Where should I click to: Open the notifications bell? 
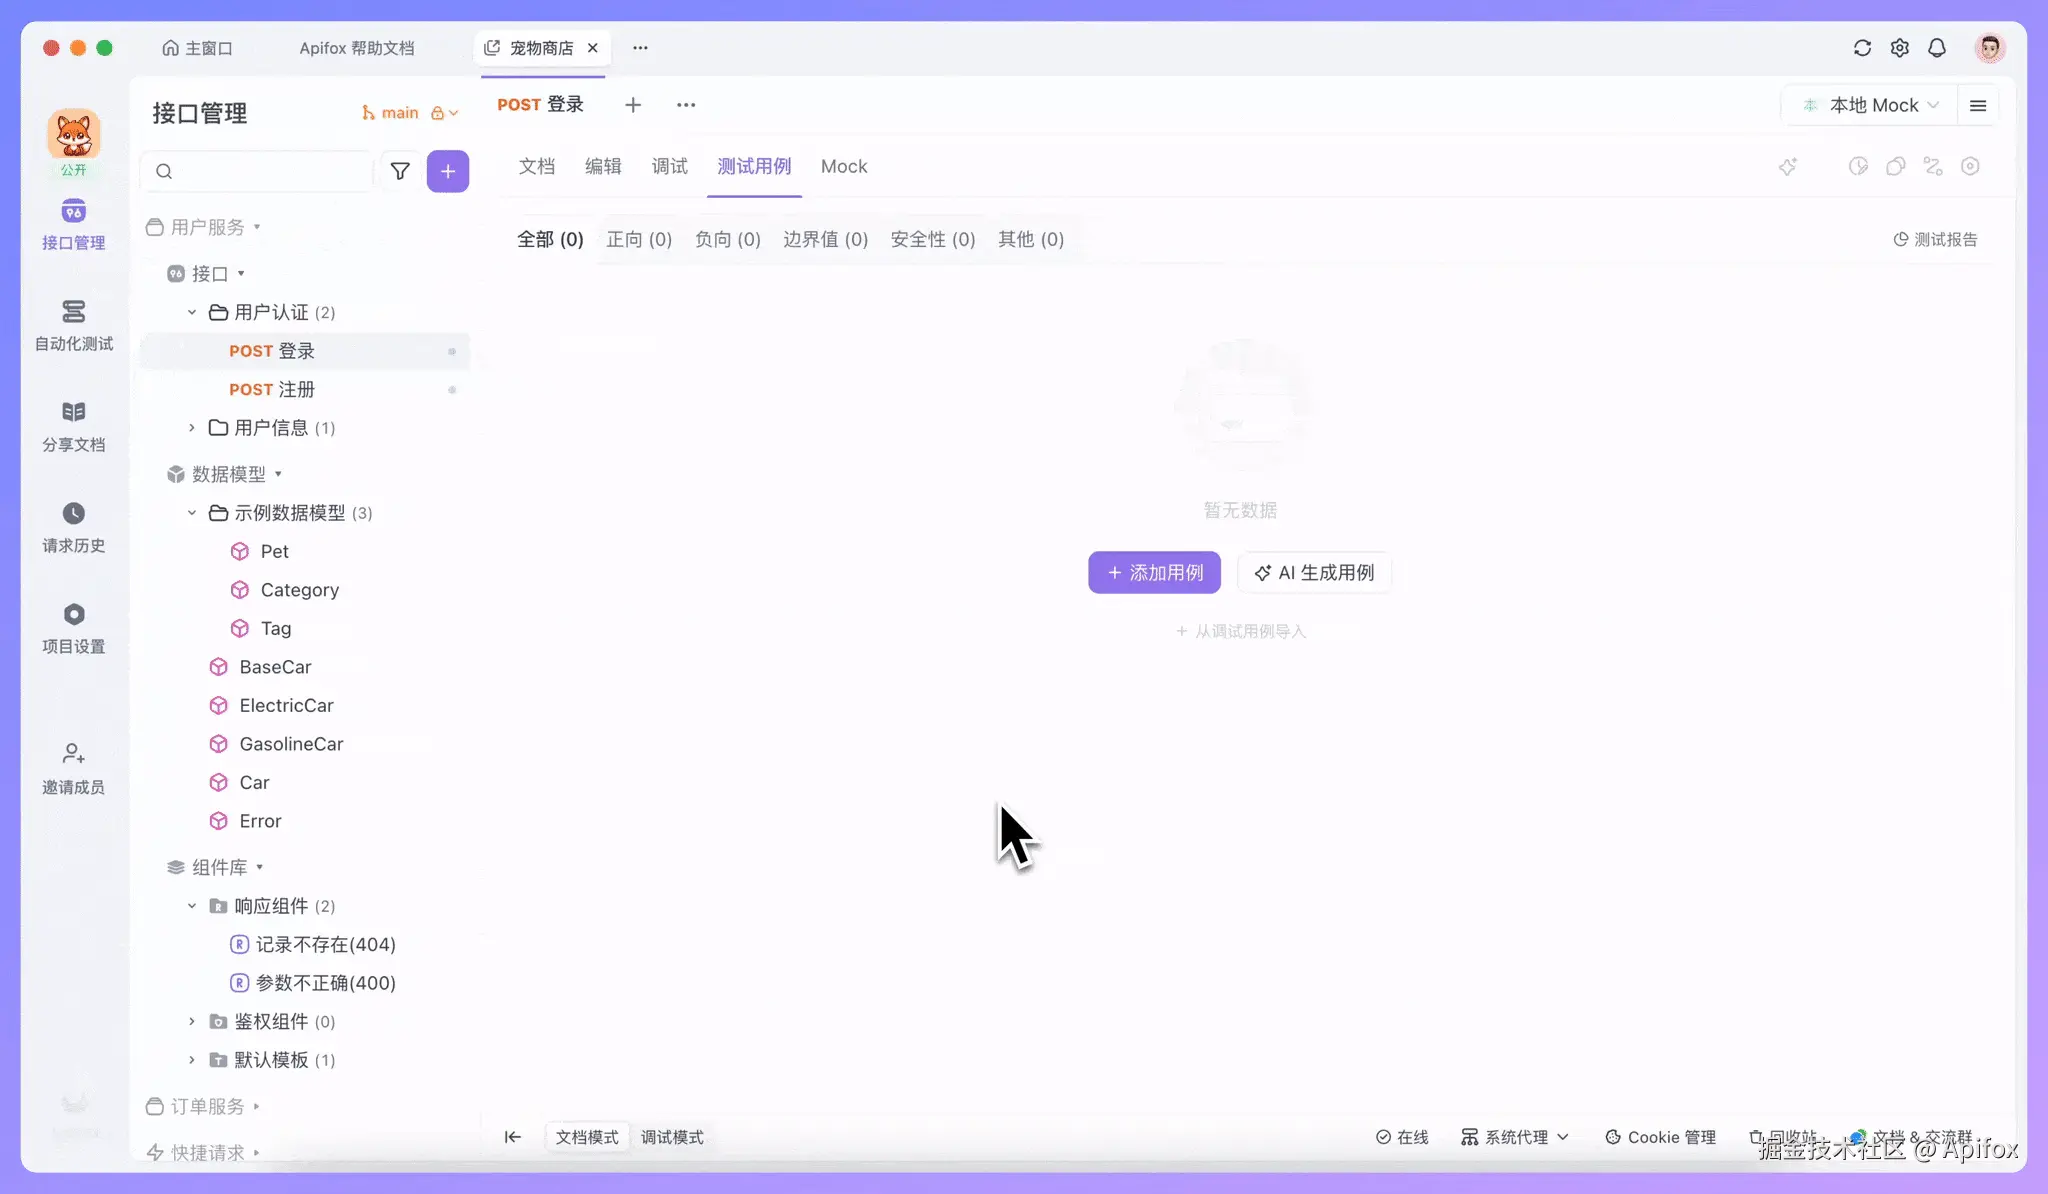click(1937, 48)
